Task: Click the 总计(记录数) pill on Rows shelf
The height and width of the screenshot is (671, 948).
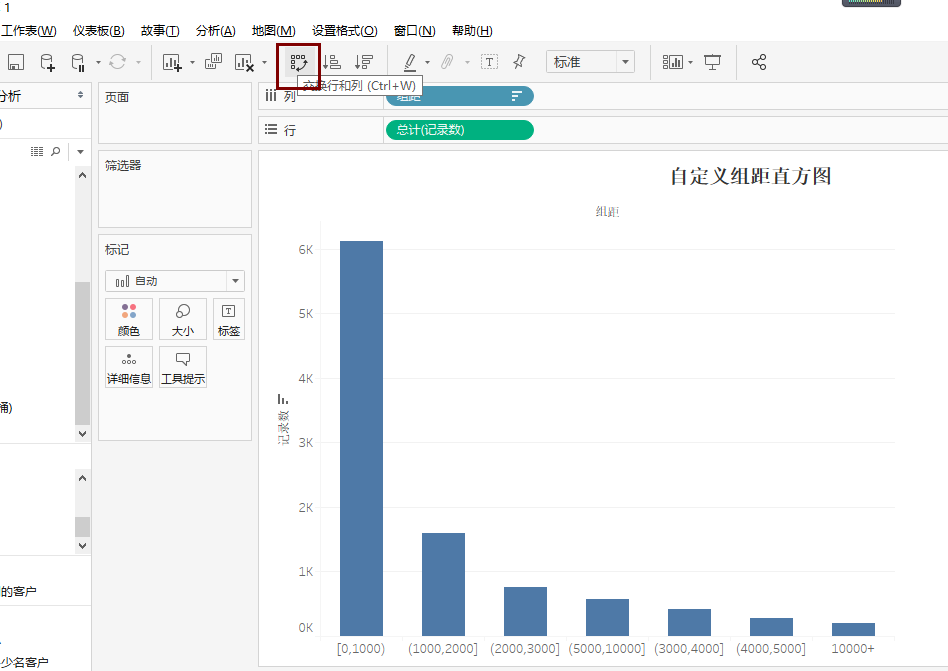Action: pos(459,130)
